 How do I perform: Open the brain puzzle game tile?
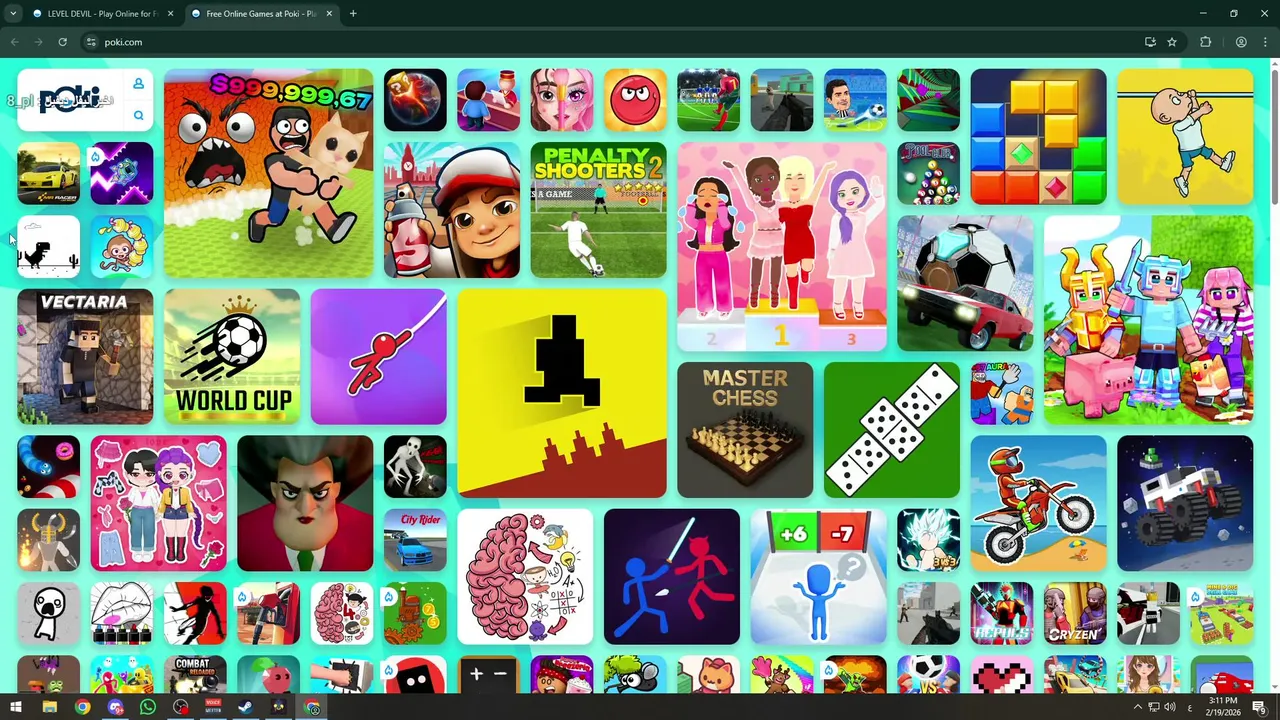(x=525, y=577)
